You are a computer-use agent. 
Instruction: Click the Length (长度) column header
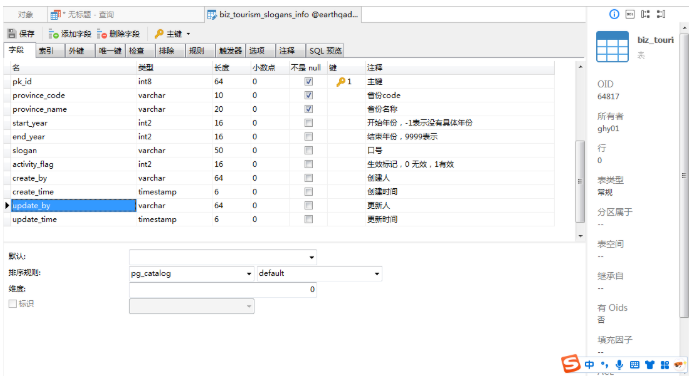pyautogui.click(x=232, y=68)
